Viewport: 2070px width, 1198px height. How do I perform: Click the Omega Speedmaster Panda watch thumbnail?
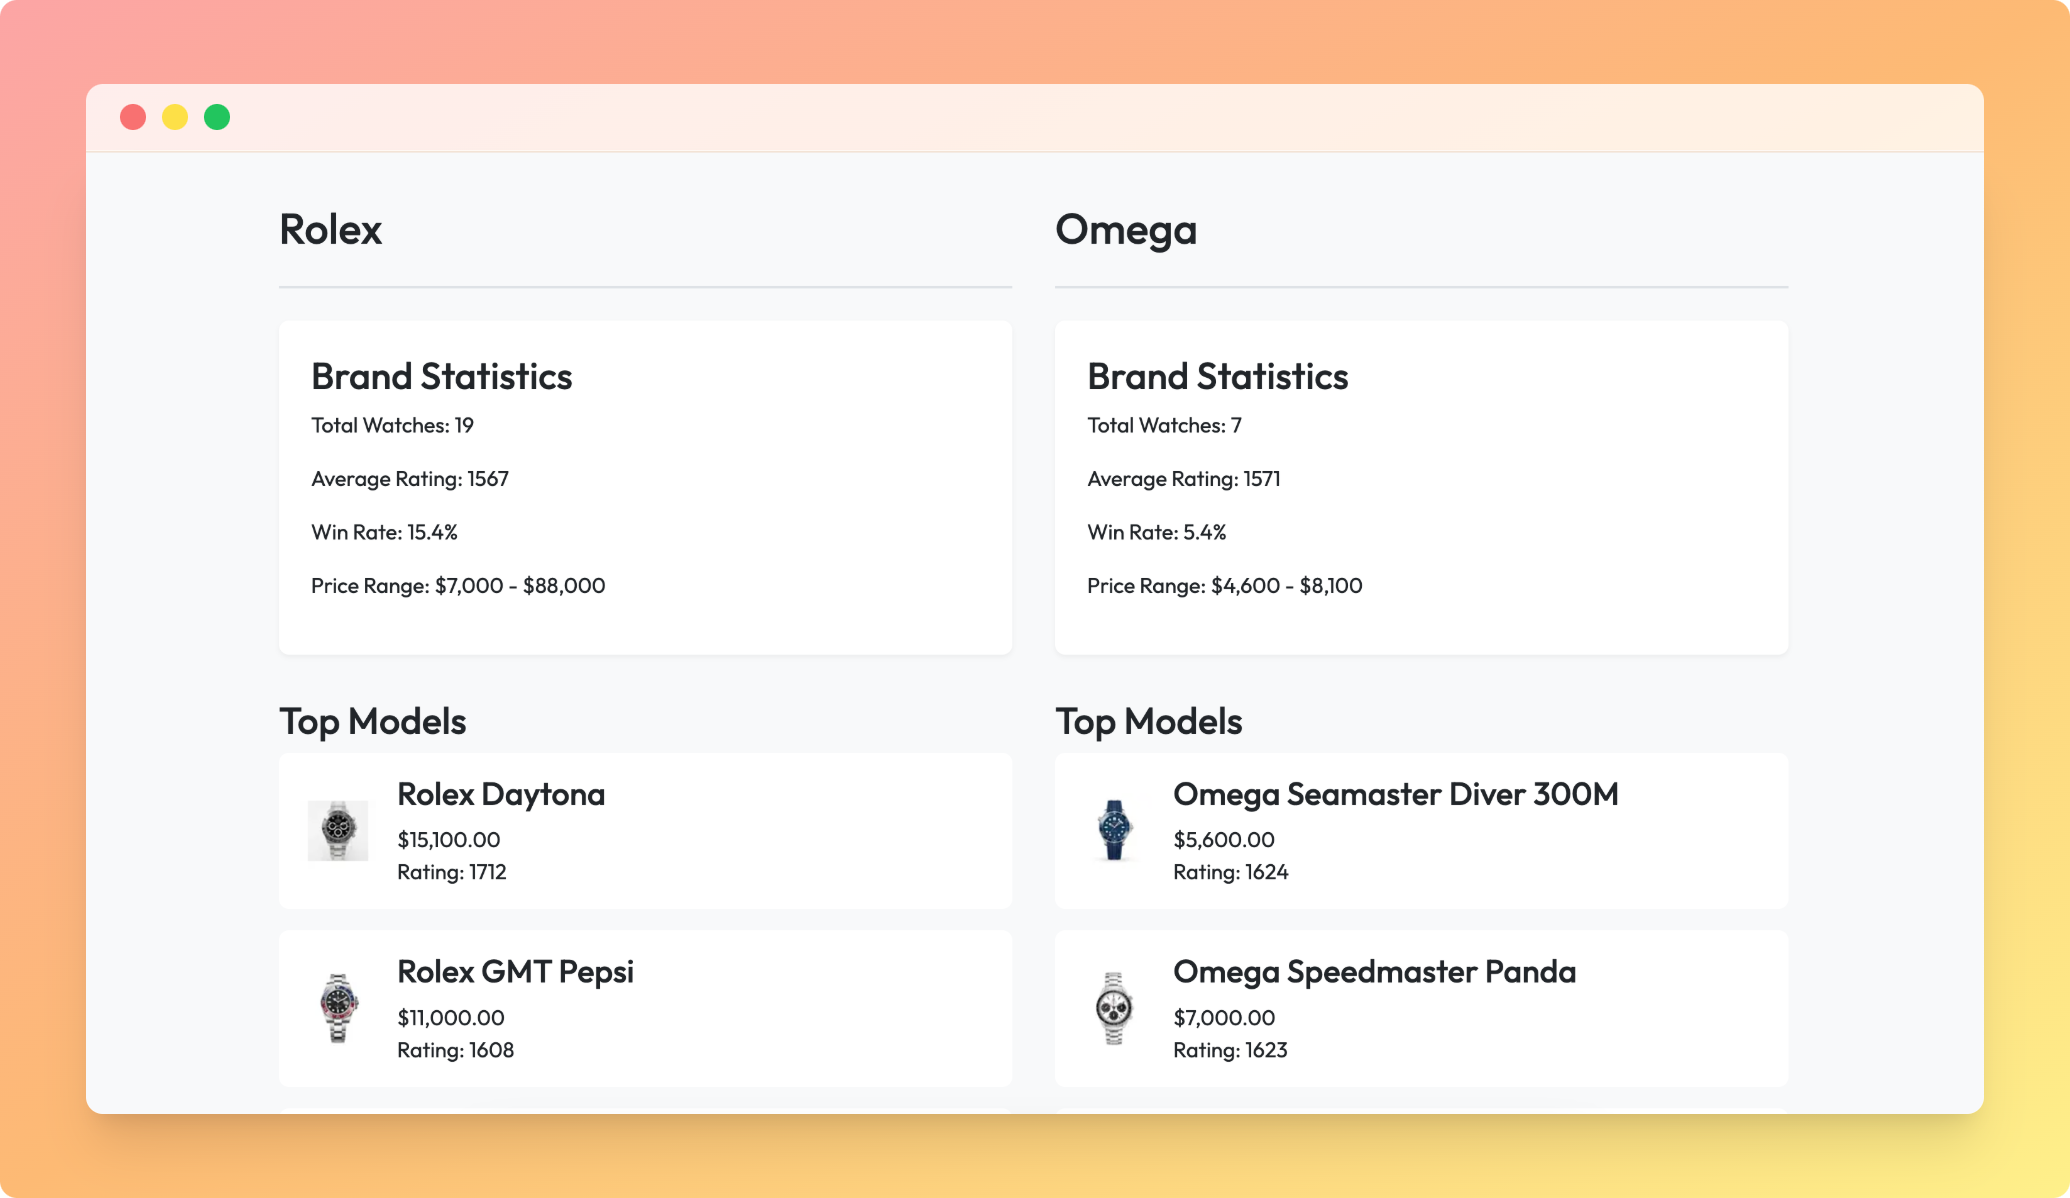point(1114,1008)
